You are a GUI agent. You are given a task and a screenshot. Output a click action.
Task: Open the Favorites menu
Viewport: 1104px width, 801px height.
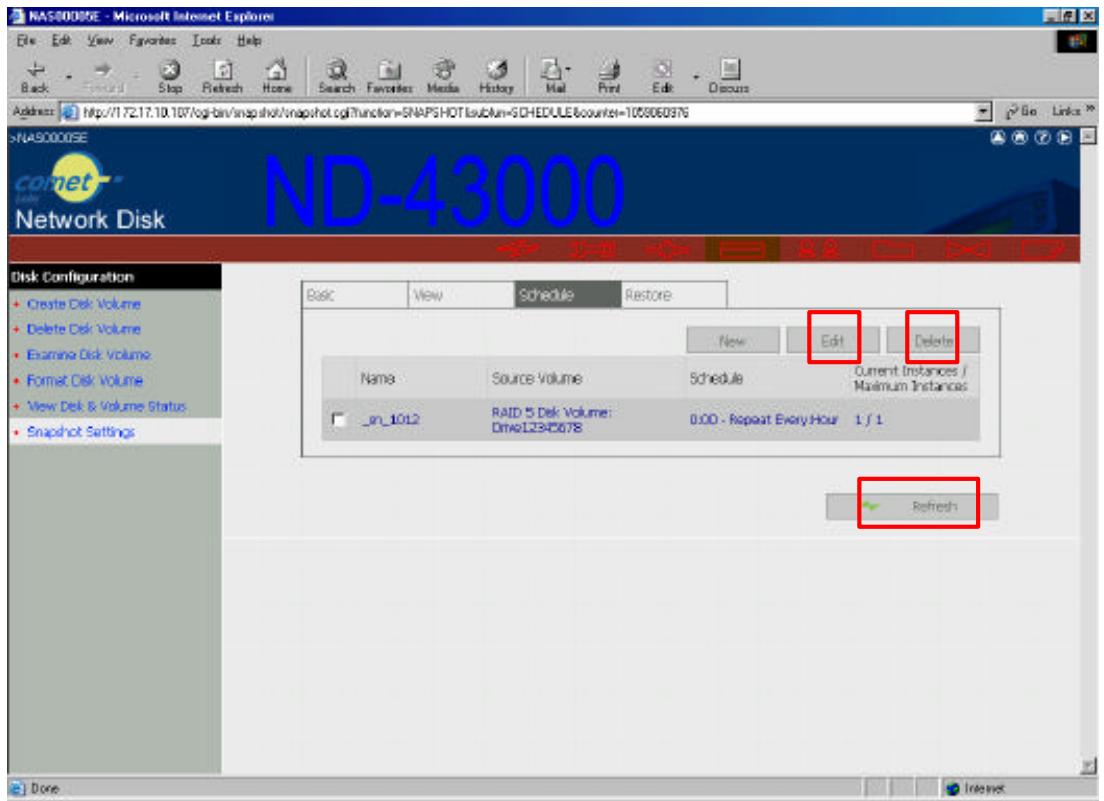click(x=152, y=40)
